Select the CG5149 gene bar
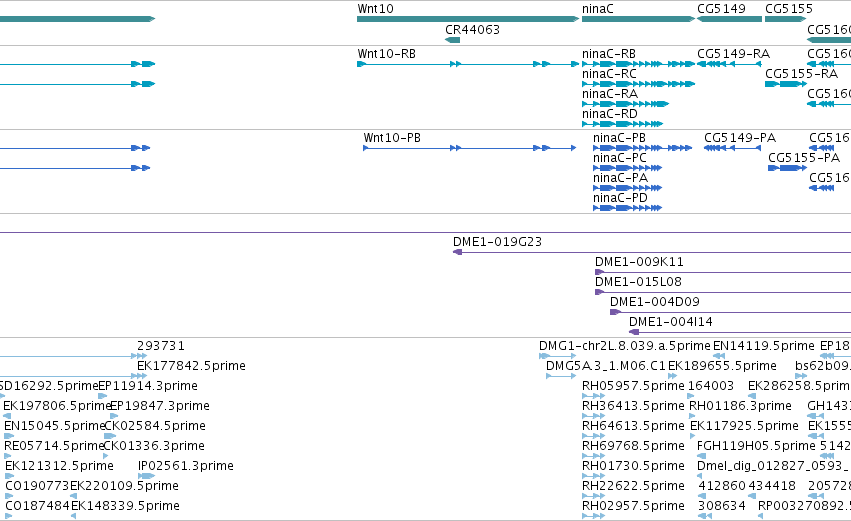 (729, 19)
